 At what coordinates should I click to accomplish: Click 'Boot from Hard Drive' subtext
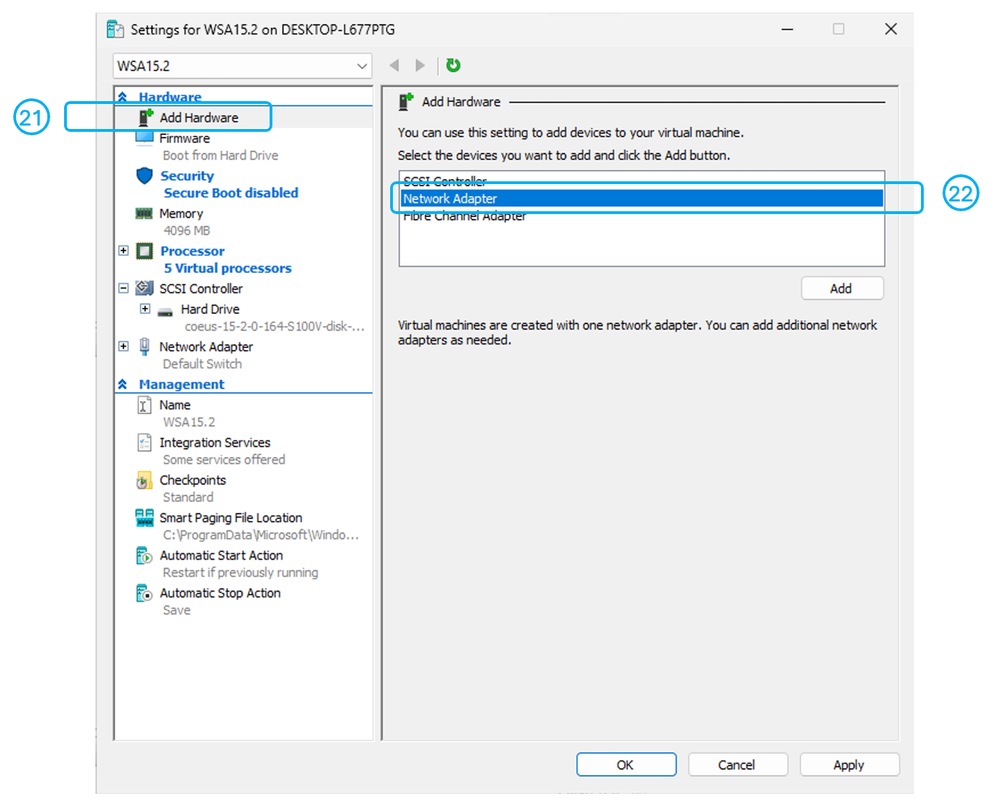click(x=220, y=155)
